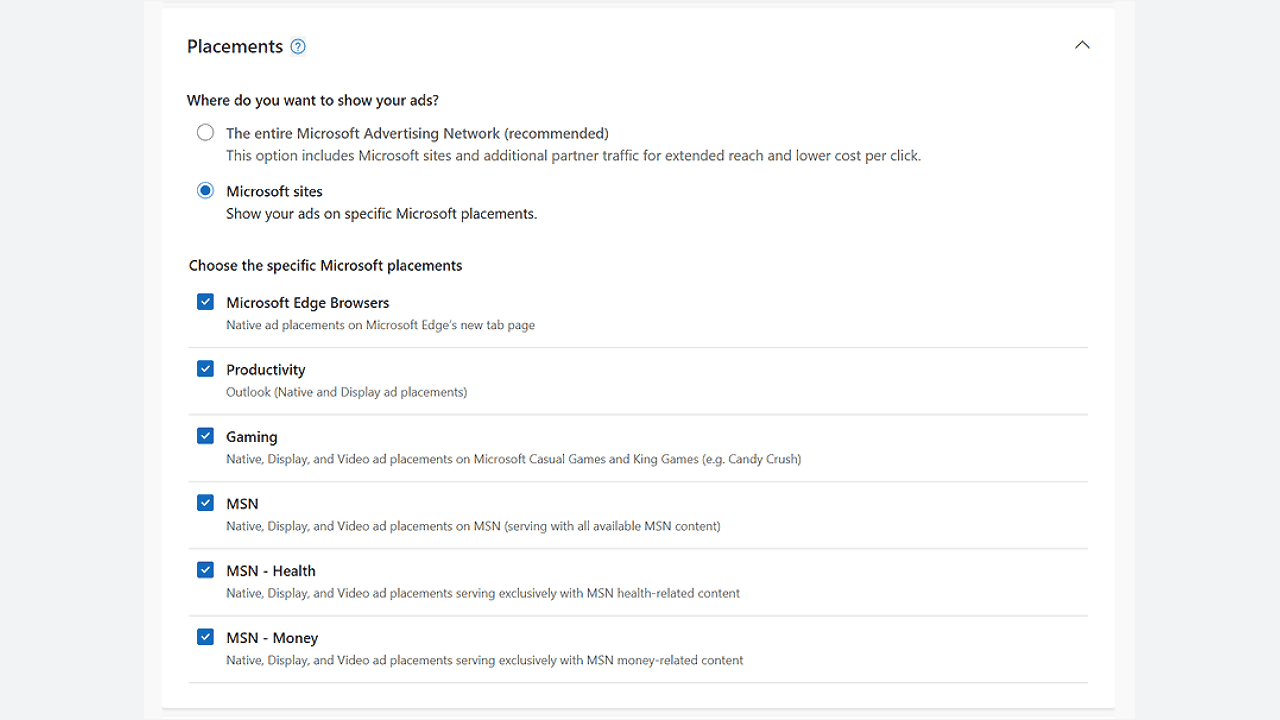Click the 'Productivity' label text
Viewport: 1280px width, 720px height.
point(265,370)
